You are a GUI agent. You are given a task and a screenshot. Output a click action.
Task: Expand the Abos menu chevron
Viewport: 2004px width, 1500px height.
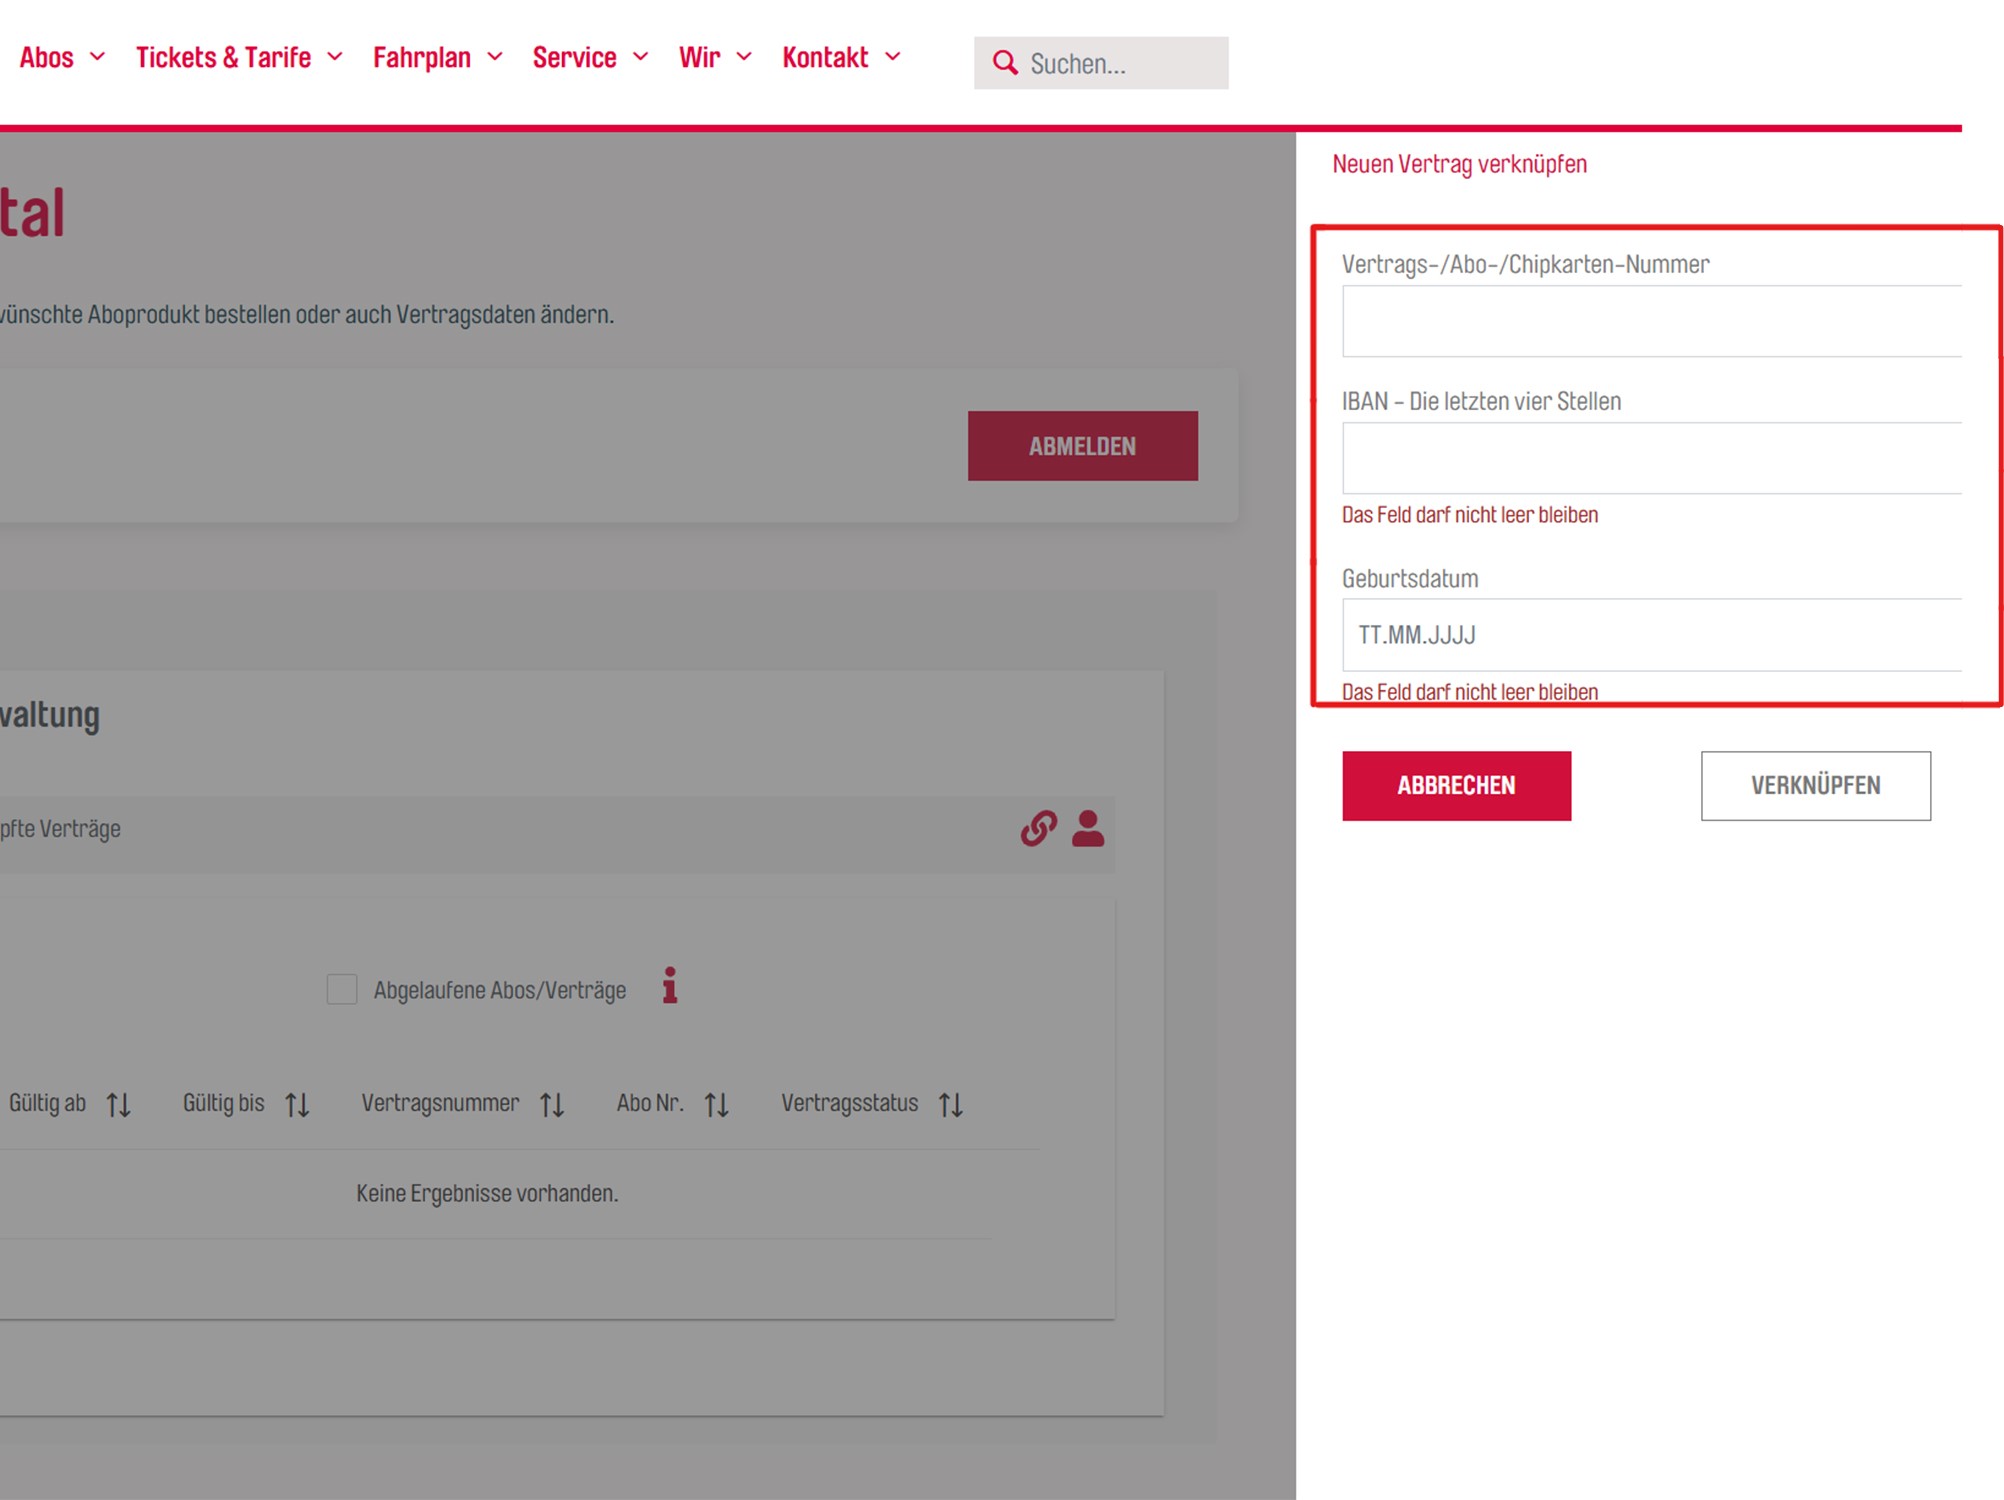click(97, 57)
